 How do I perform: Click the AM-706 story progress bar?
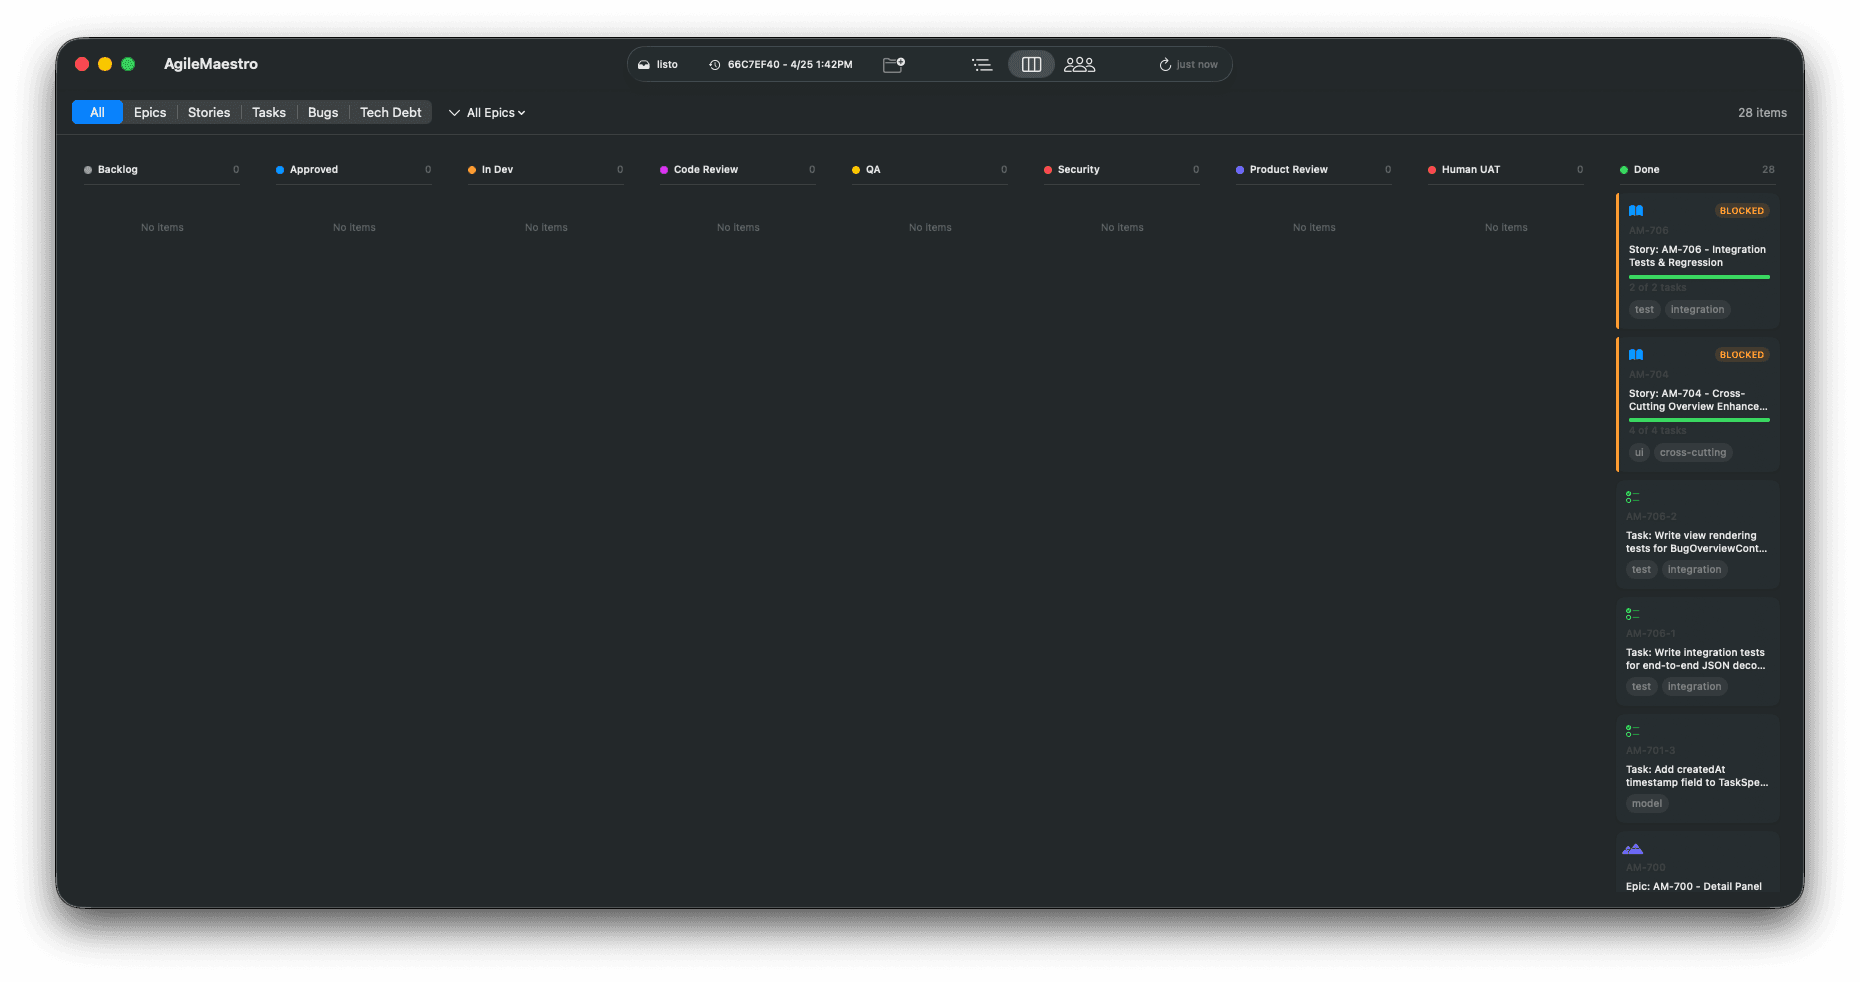[x=1699, y=277]
